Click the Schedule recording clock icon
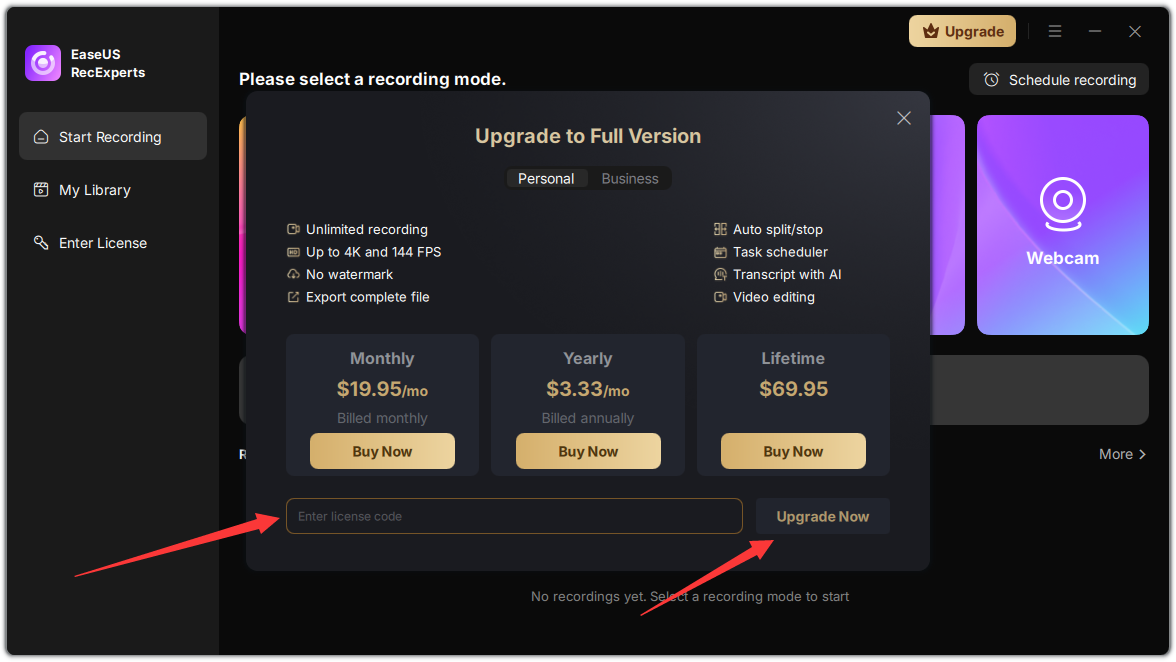 pyautogui.click(x=992, y=79)
